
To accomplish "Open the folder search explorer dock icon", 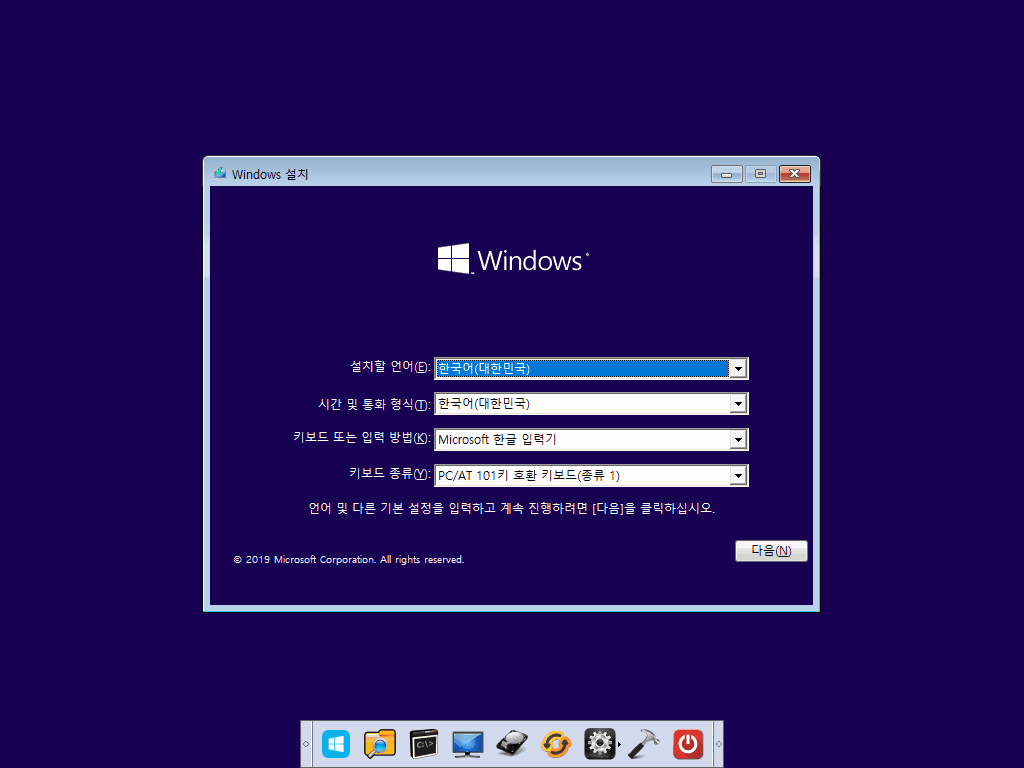I will 380,744.
